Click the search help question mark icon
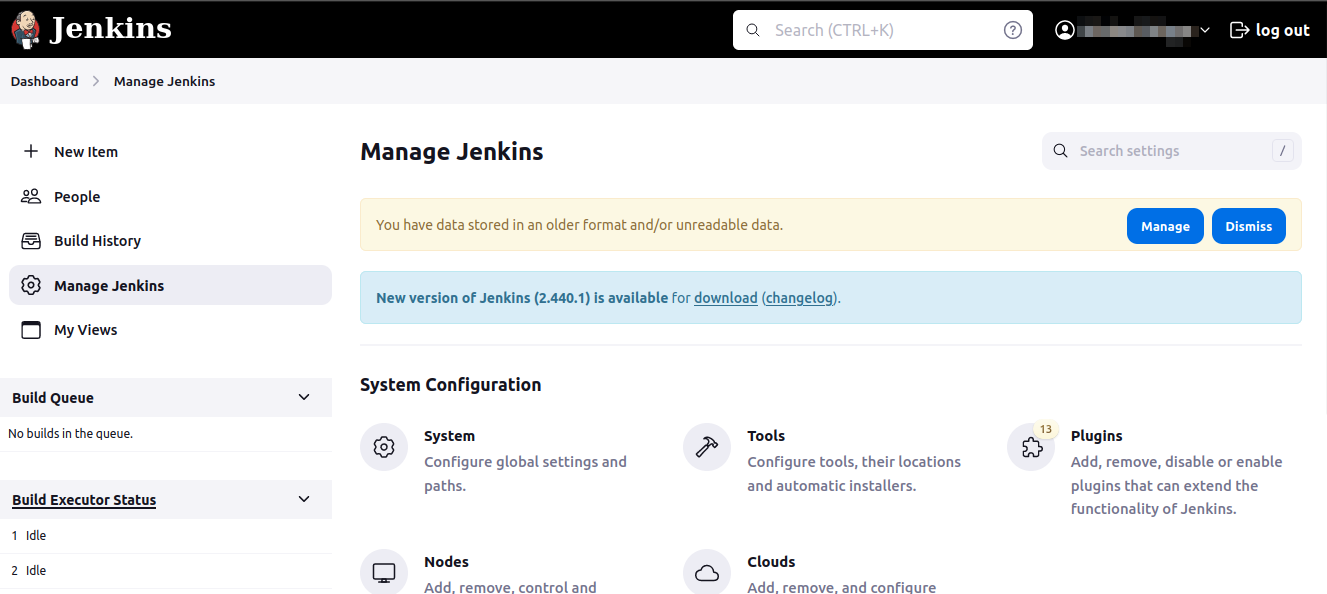1327x594 pixels. tap(1013, 30)
